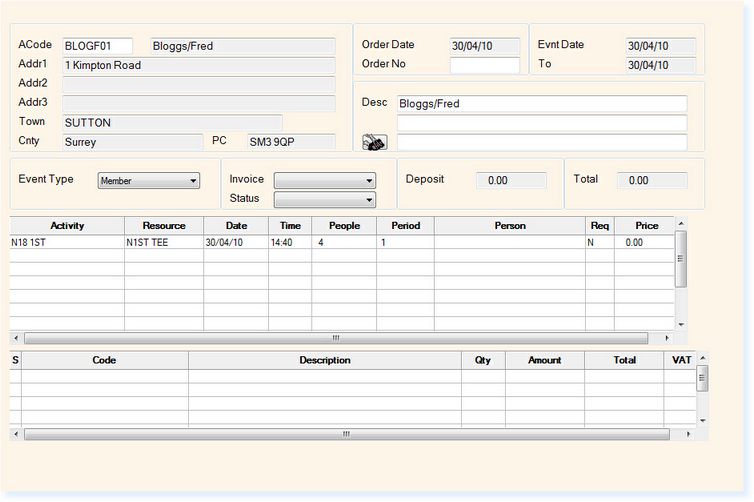Click the N1ST TEE resource cell
The width and height of the screenshot is (754, 502).
163,242
